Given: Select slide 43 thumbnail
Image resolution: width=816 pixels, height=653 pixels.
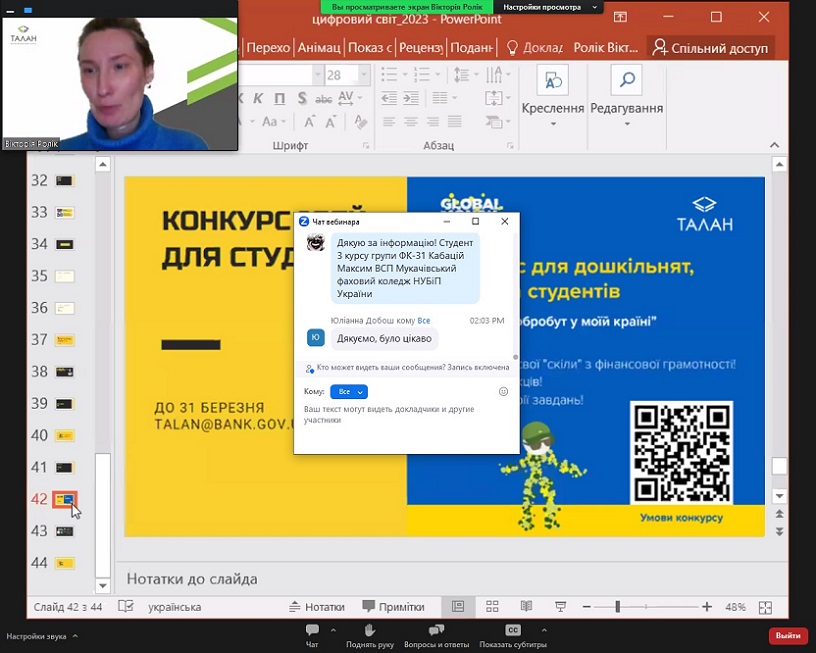Looking at the screenshot, I should tap(65, 531).
